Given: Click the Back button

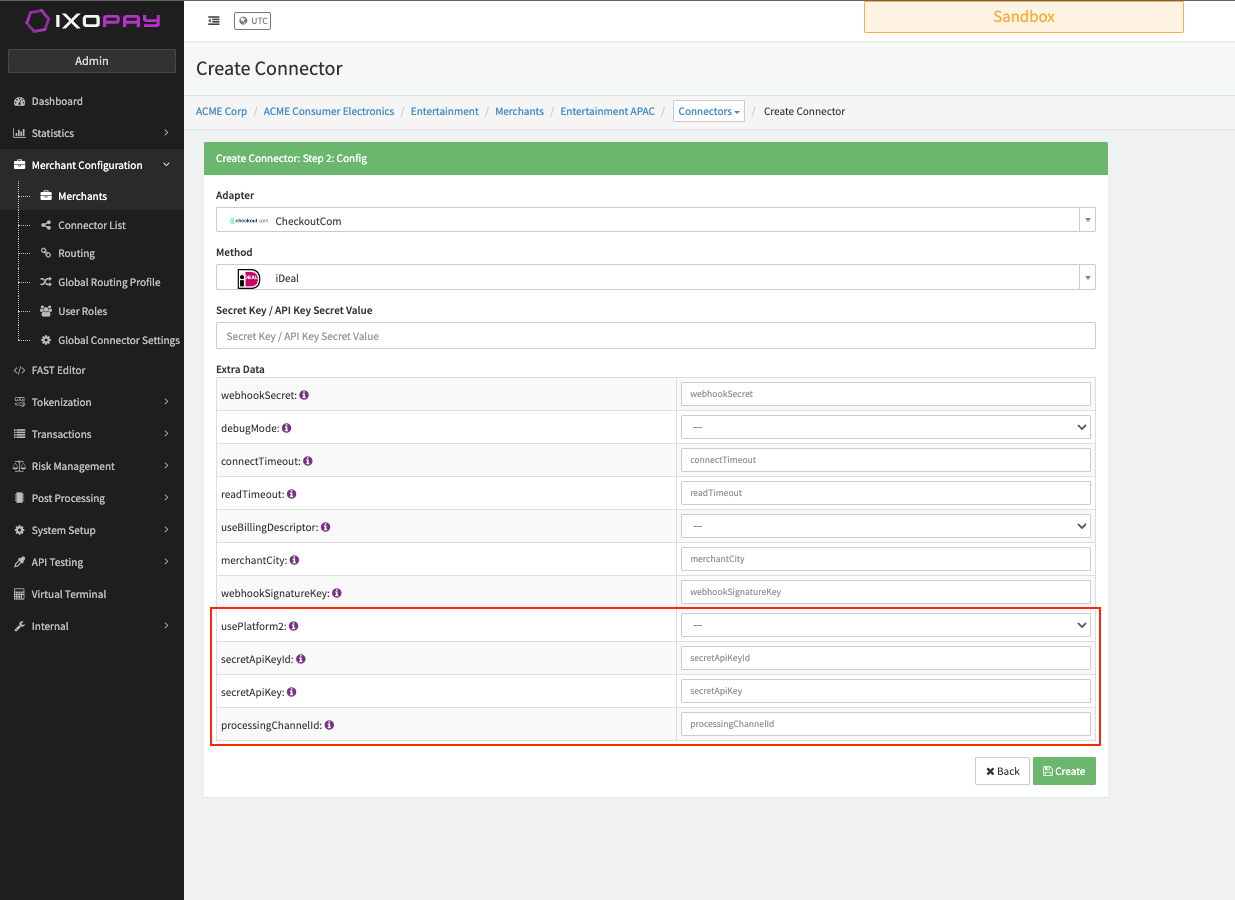Looking at the screenshot, I should [1002, 771].
